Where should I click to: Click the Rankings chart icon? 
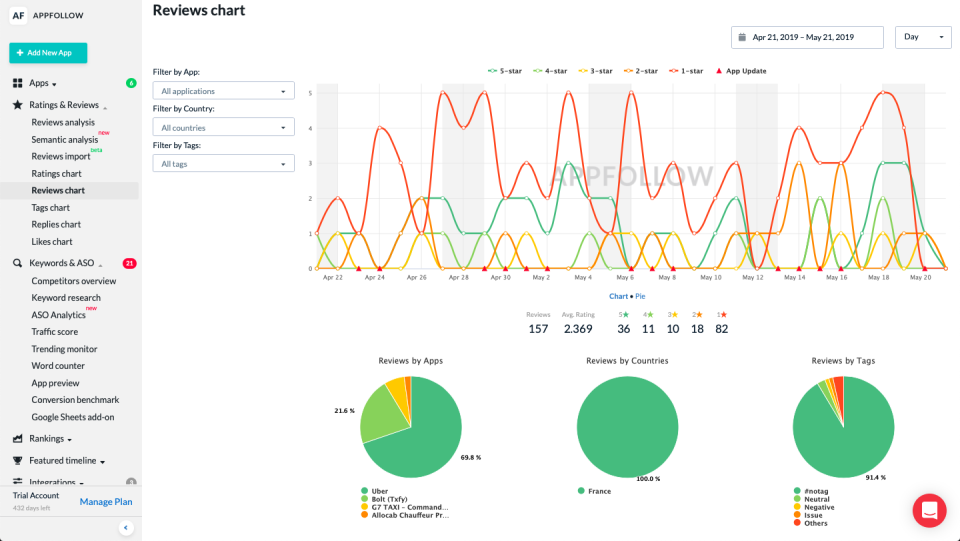click(x=18, y=439)
